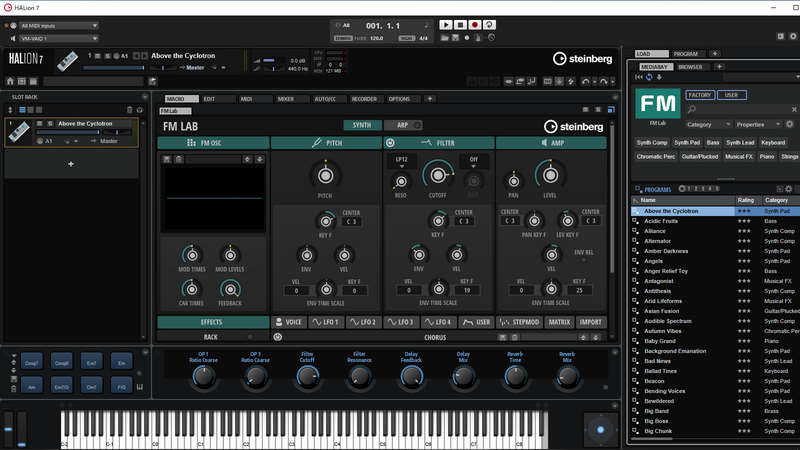Toggle the ARP power circle
800x450 pixels.
pos(417,126)
